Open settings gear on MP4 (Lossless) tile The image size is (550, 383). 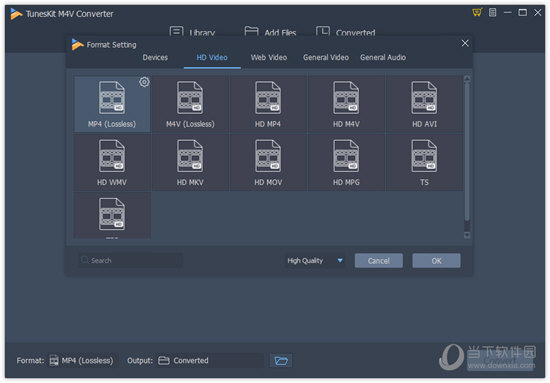tap(144, 82)
